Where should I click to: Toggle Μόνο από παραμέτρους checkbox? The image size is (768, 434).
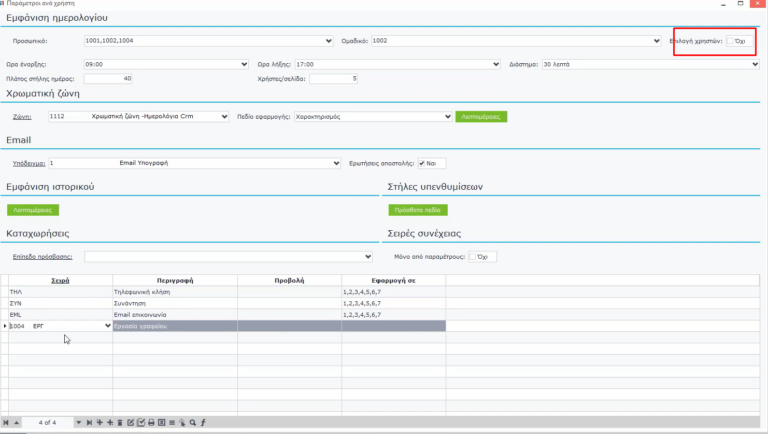click(x=473, y=257)
